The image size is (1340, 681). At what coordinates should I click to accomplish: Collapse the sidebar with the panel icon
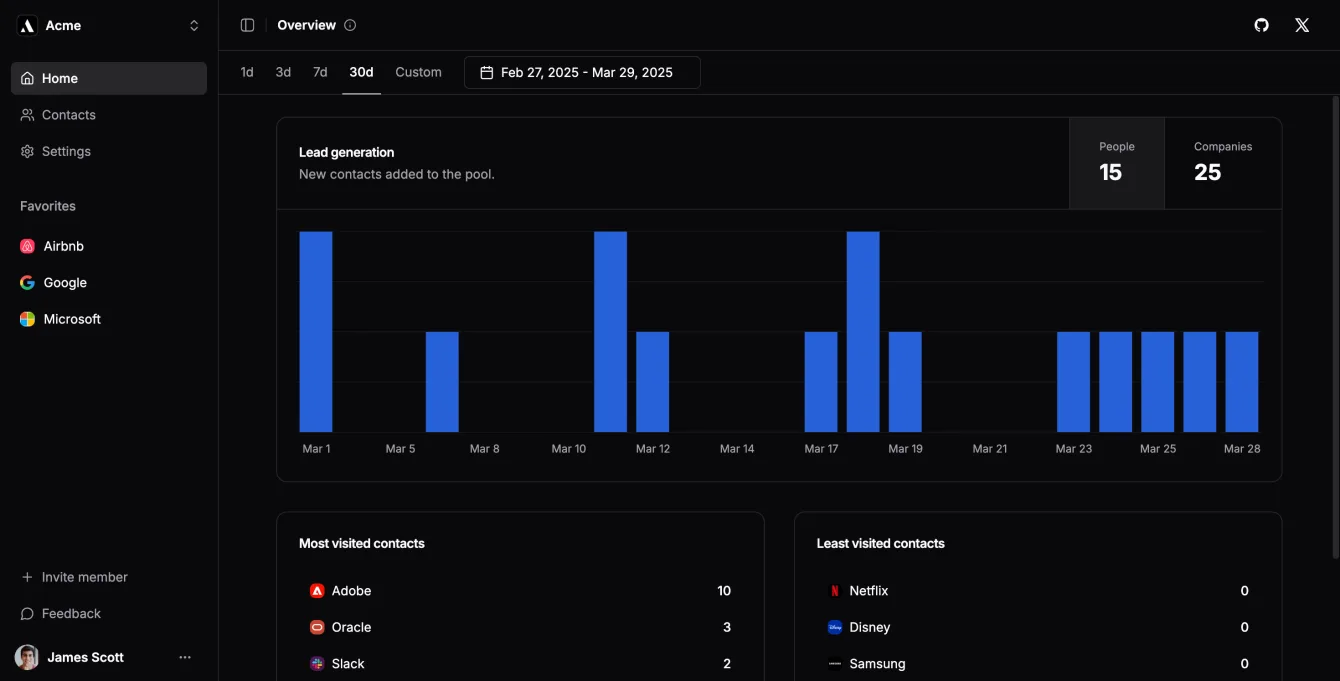coord(246,24)
